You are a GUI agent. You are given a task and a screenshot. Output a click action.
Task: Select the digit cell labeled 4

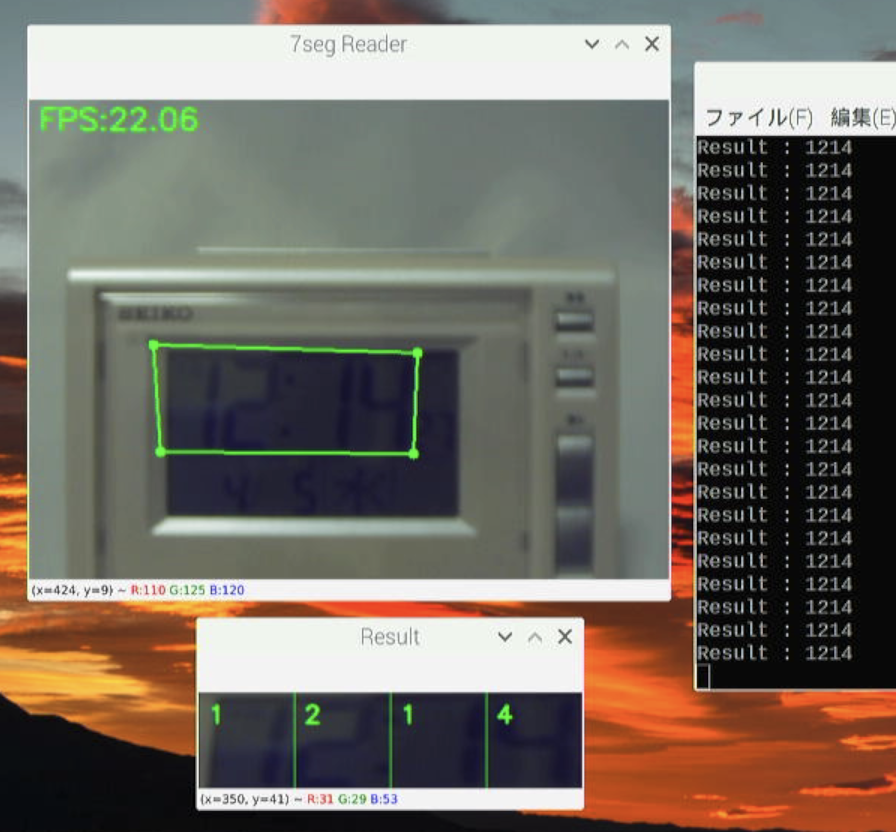click(x=535, y=740)
